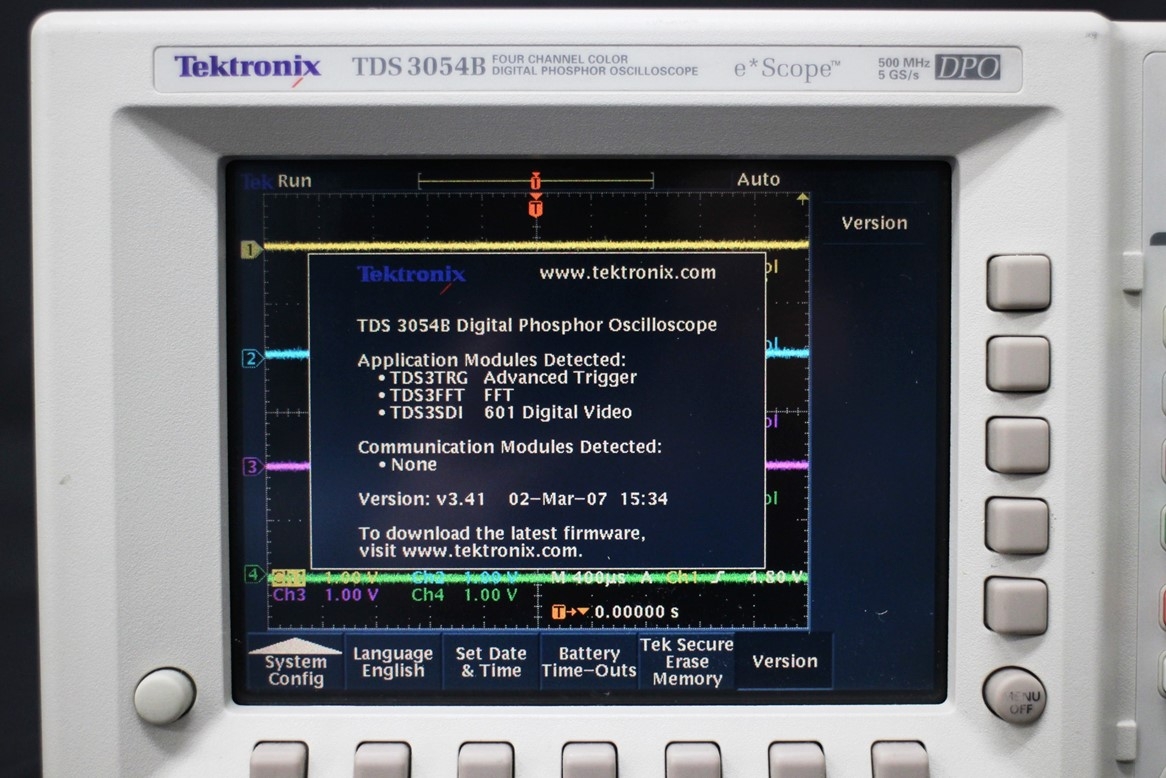1166x778 pixels.
Task: Push the round power button beside screen
Action: click(164, 695)
